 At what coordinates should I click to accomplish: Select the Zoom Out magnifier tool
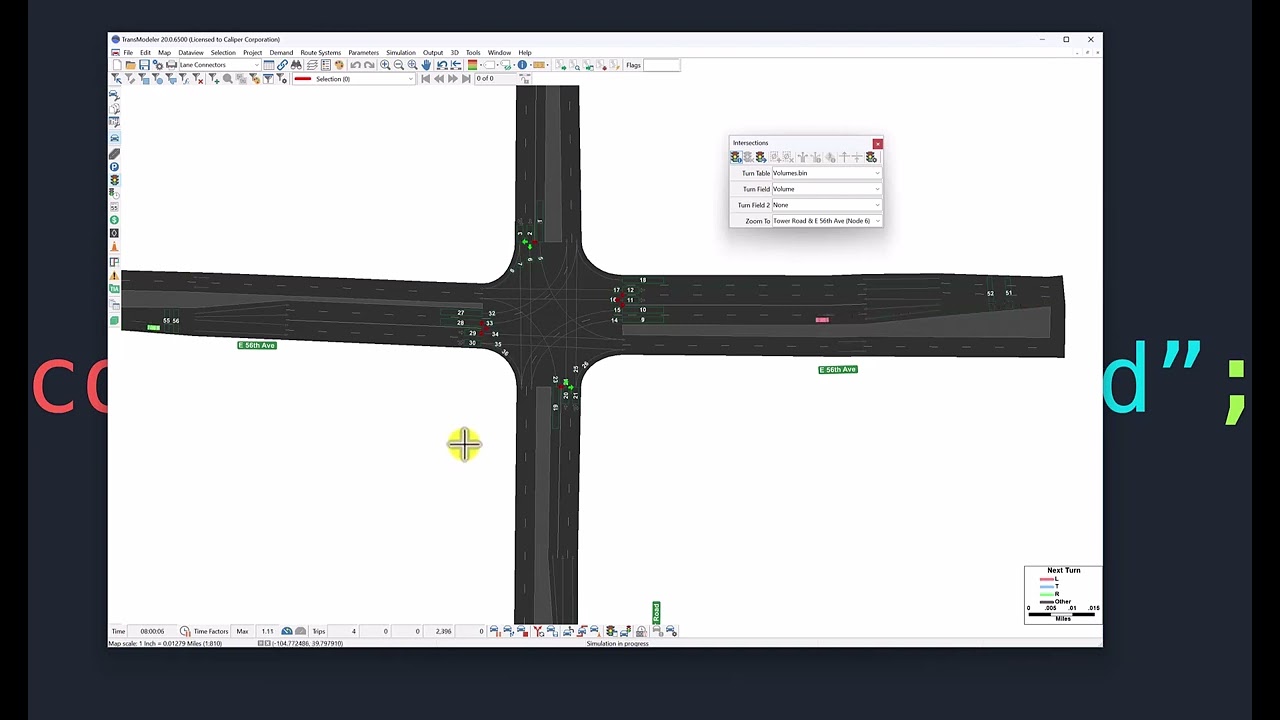click(399, 65)
